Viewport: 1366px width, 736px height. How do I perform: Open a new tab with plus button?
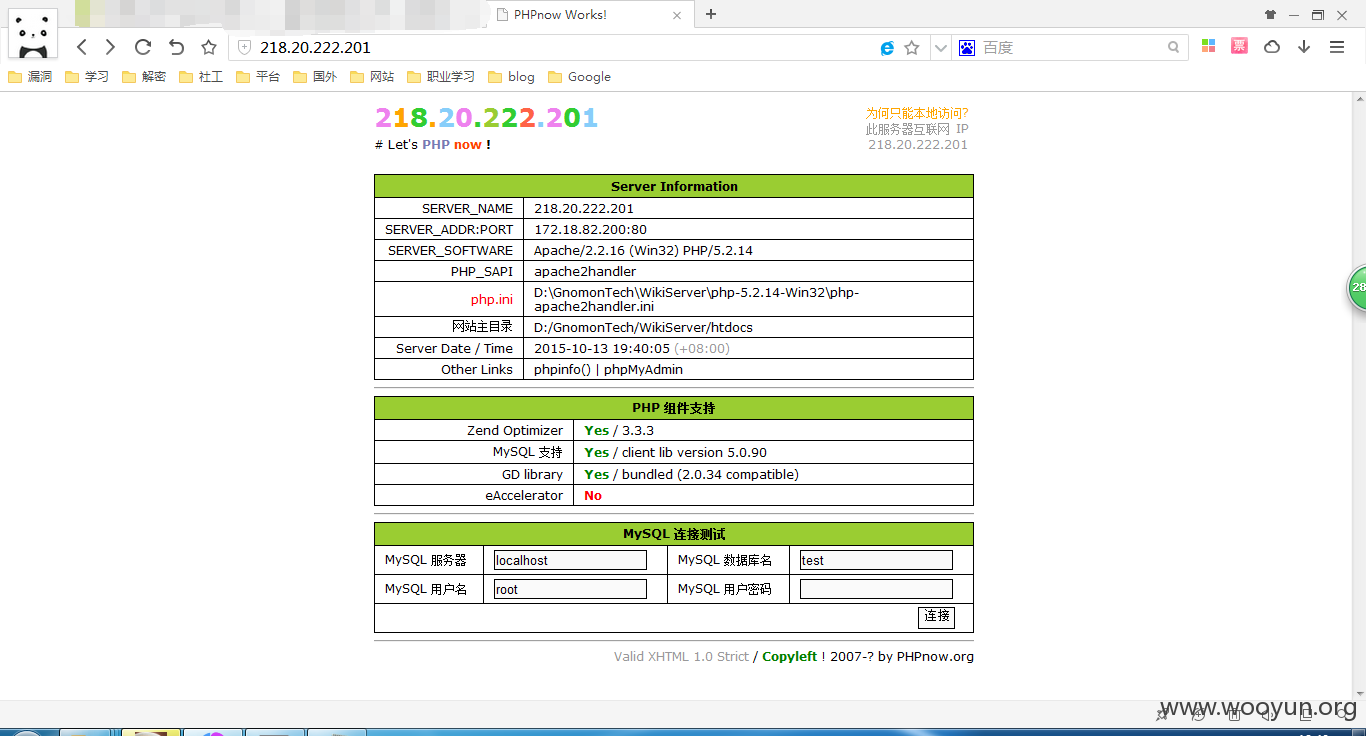(711, 14)
